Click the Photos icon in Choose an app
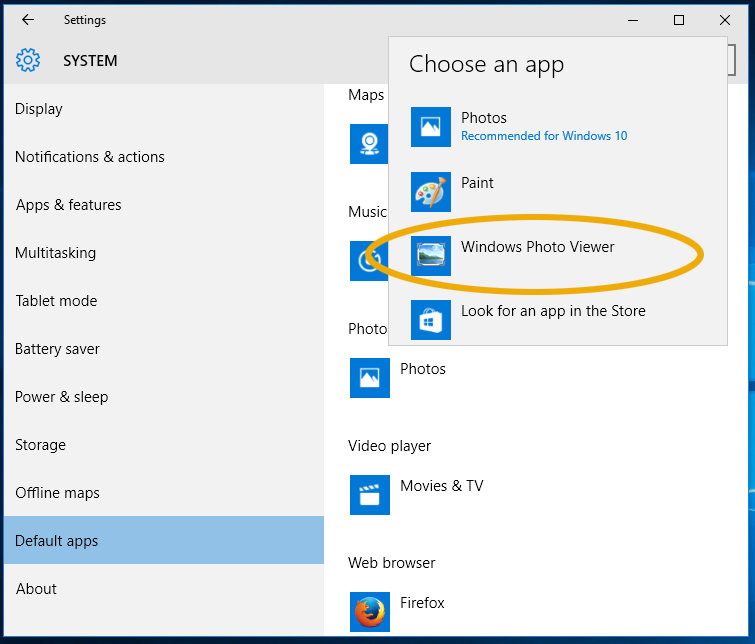The image size is (755, 644). pos(430,127)
